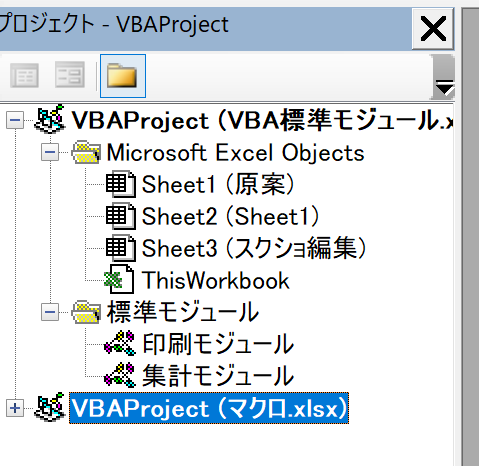Collapse the 標準モジュール folder
Screen dimensions: 479x466
coord(50,312)
